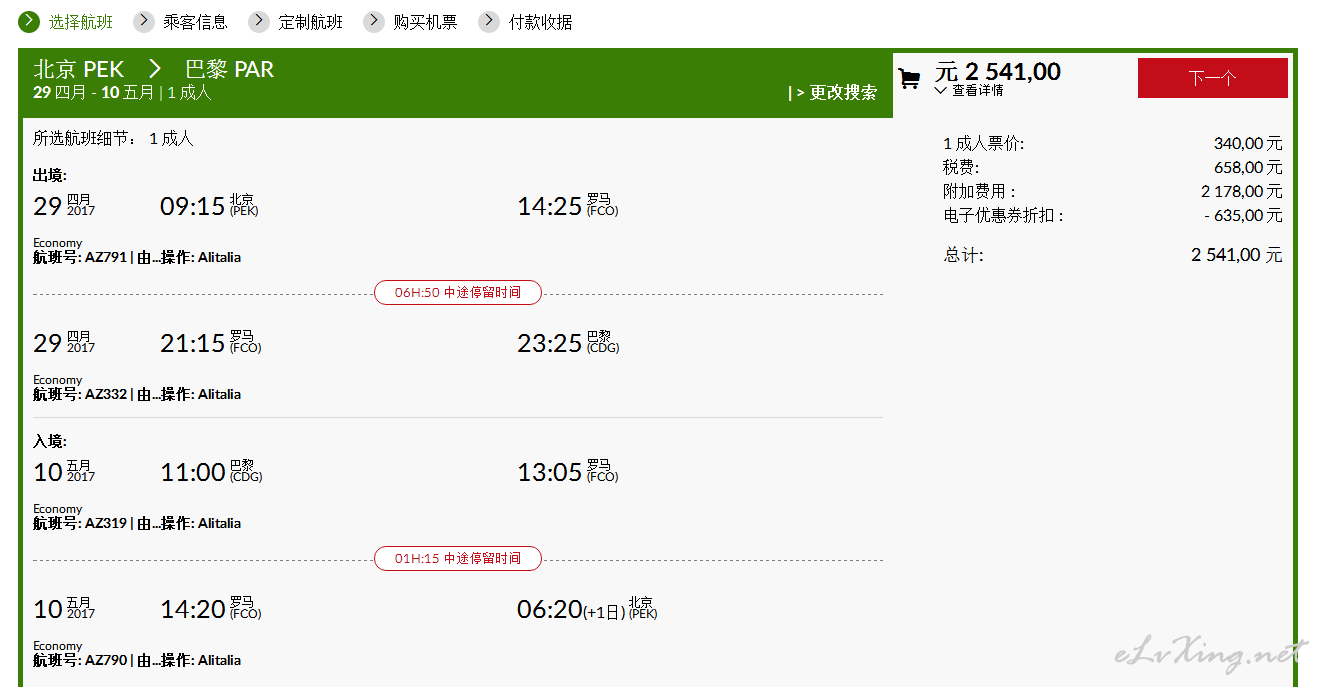Click the 购买机票 step arrow icon
Viewport: 1319px width, 687px height.
click(x=374, y=21)
